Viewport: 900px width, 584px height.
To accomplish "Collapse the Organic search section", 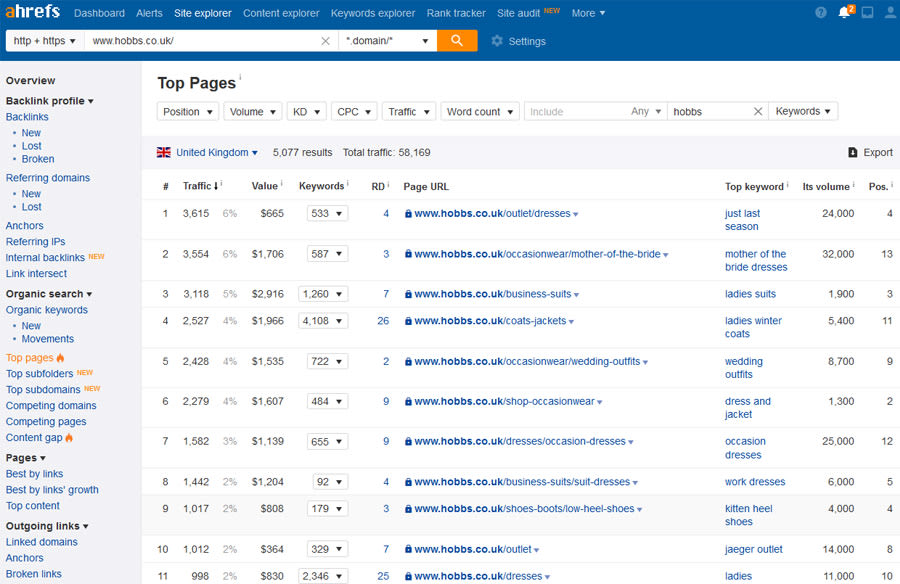I will [49, 294].
